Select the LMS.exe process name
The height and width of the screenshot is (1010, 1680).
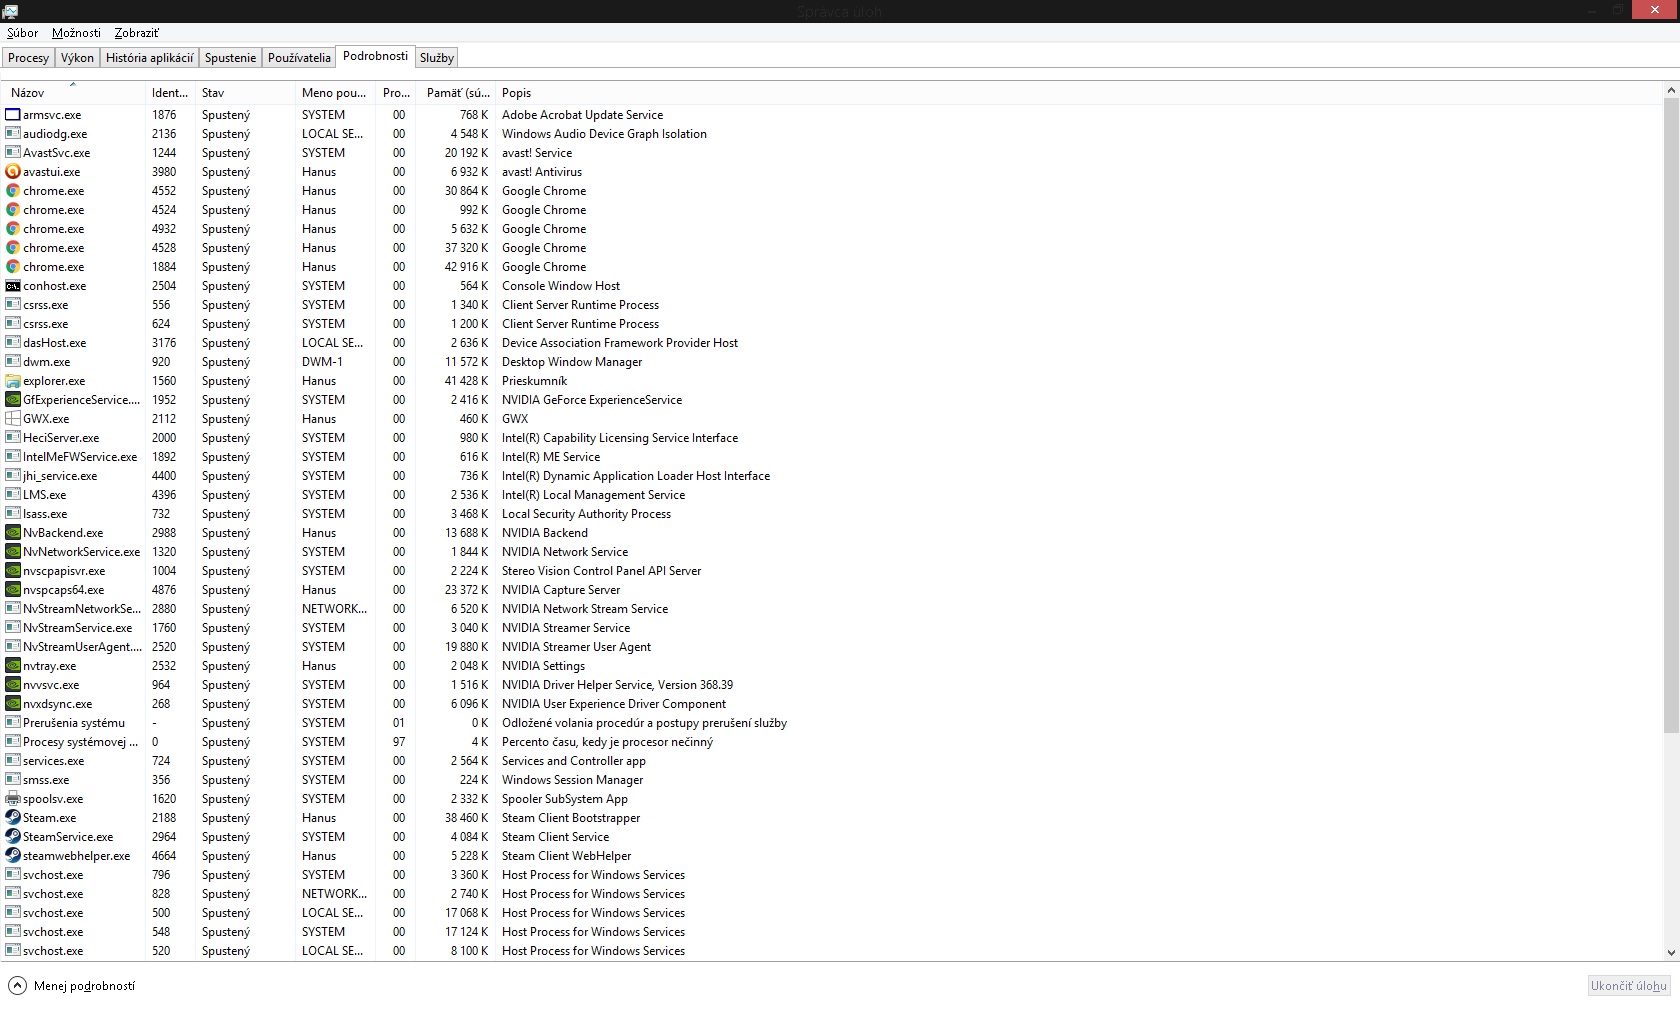click(x=45, y=495)
